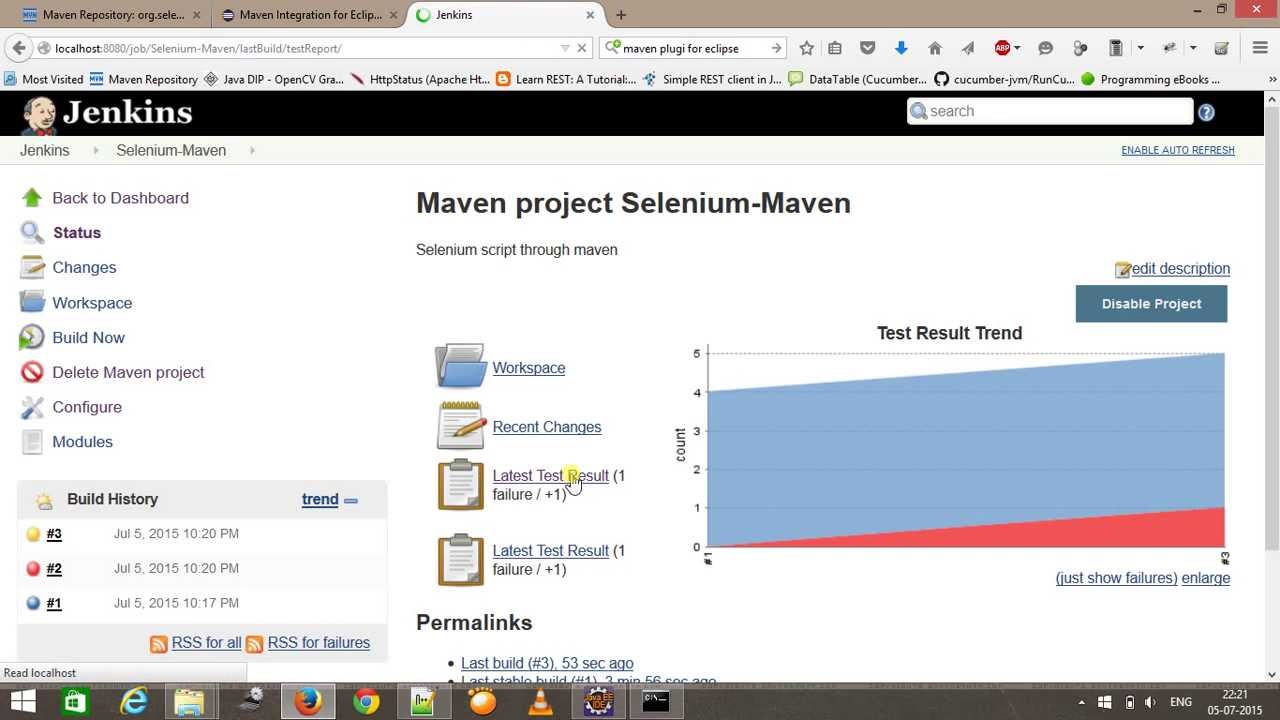Expand the Selenium-Maven breadcrumb arrow

[252, 151]
